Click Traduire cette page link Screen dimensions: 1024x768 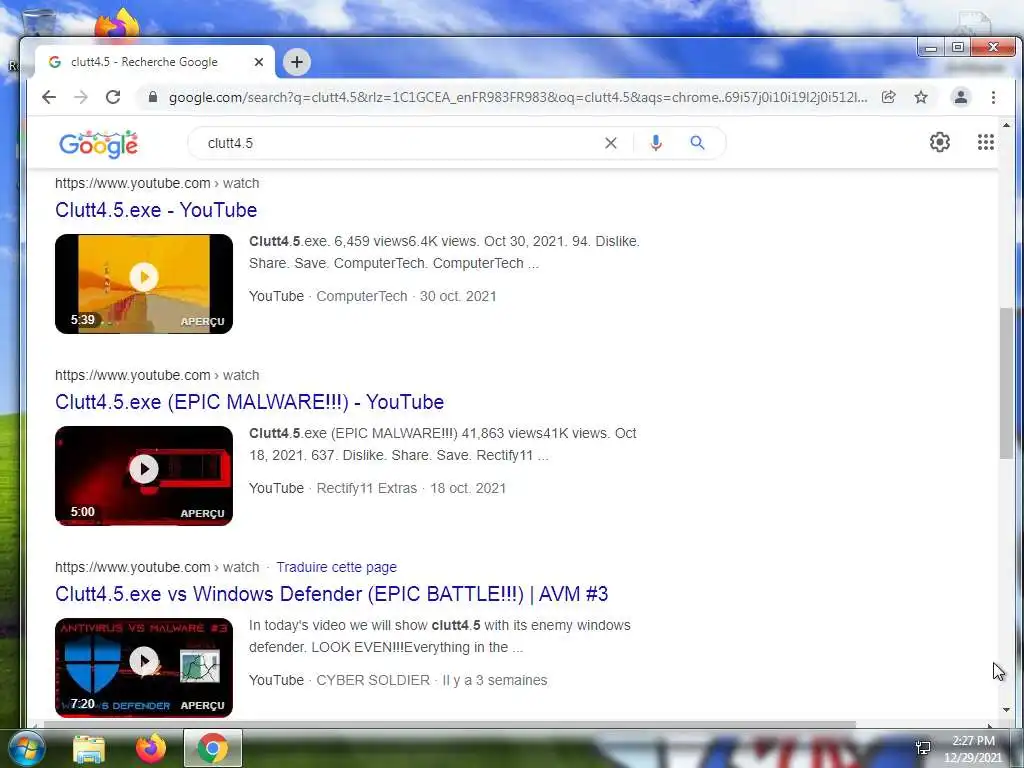(x=336, y=568)
